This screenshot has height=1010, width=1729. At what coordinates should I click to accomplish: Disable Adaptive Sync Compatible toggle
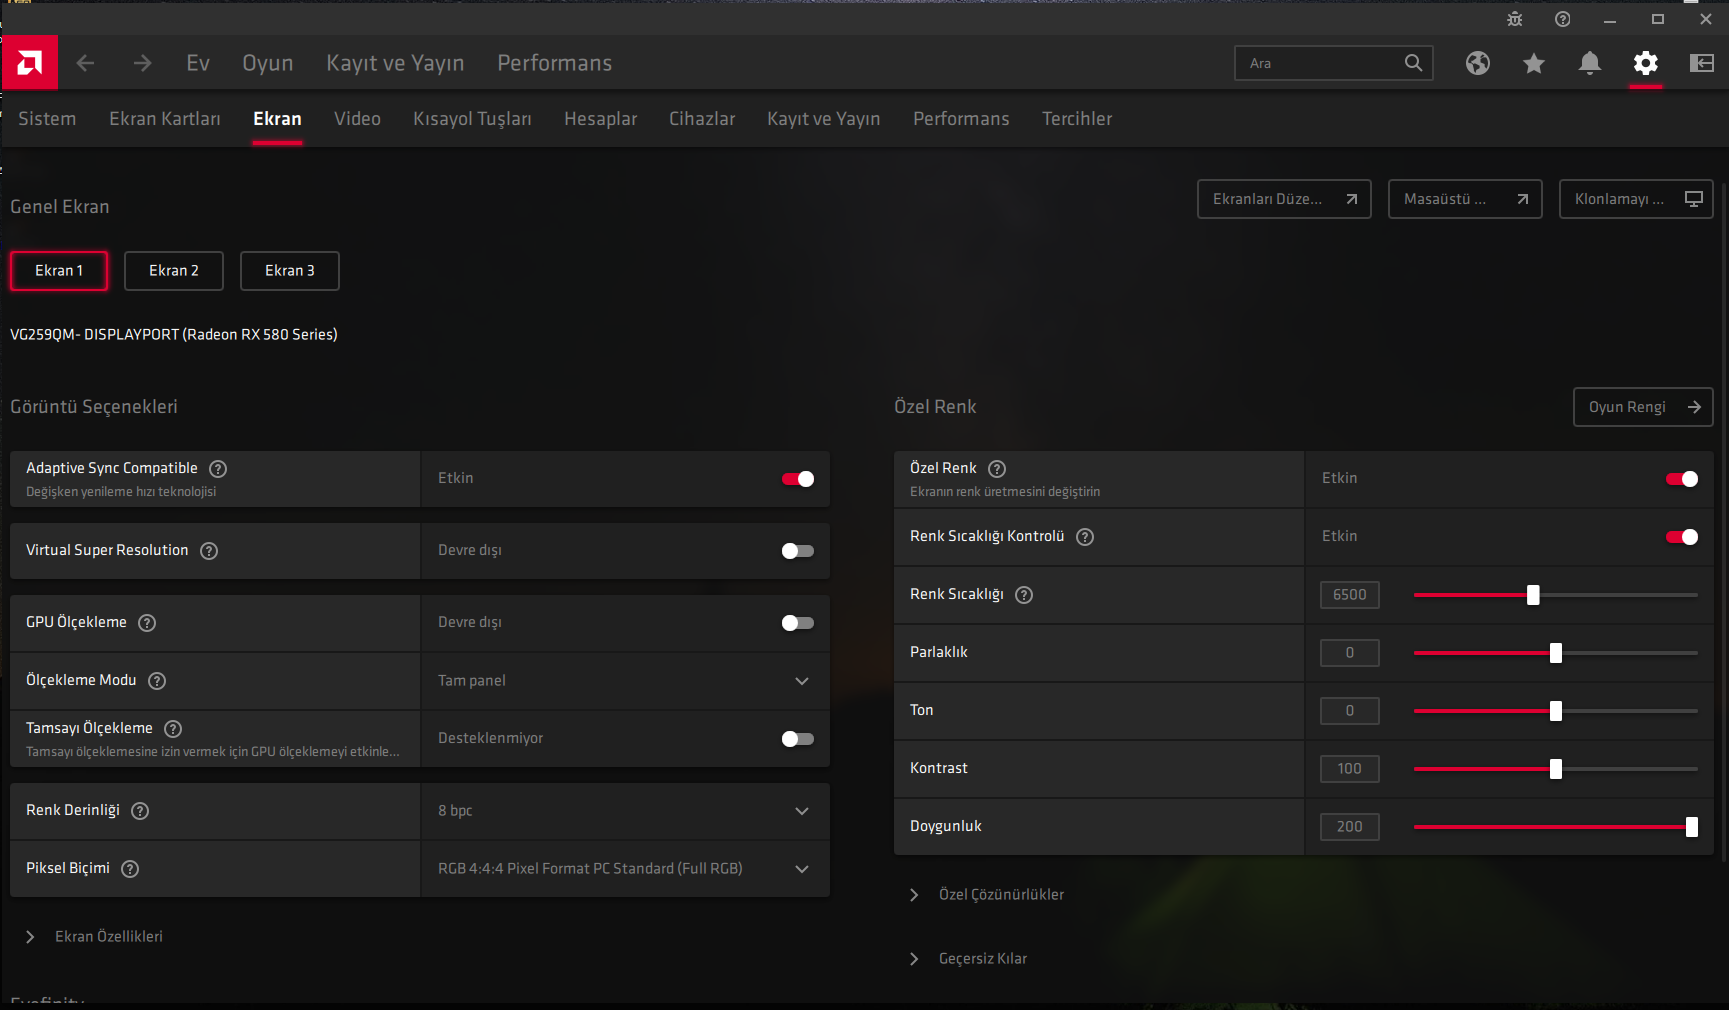point(798,479)
